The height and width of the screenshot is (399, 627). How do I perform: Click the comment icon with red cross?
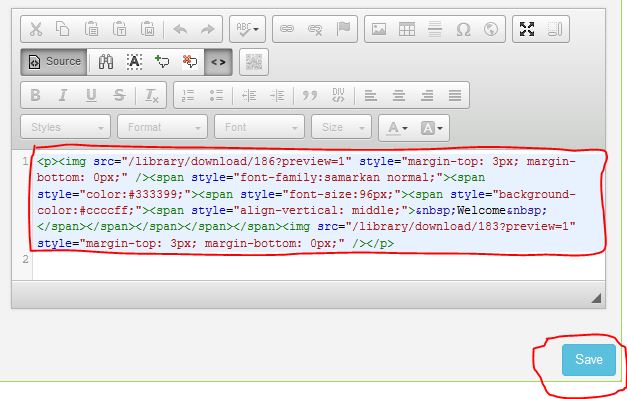tap(190, 62)
